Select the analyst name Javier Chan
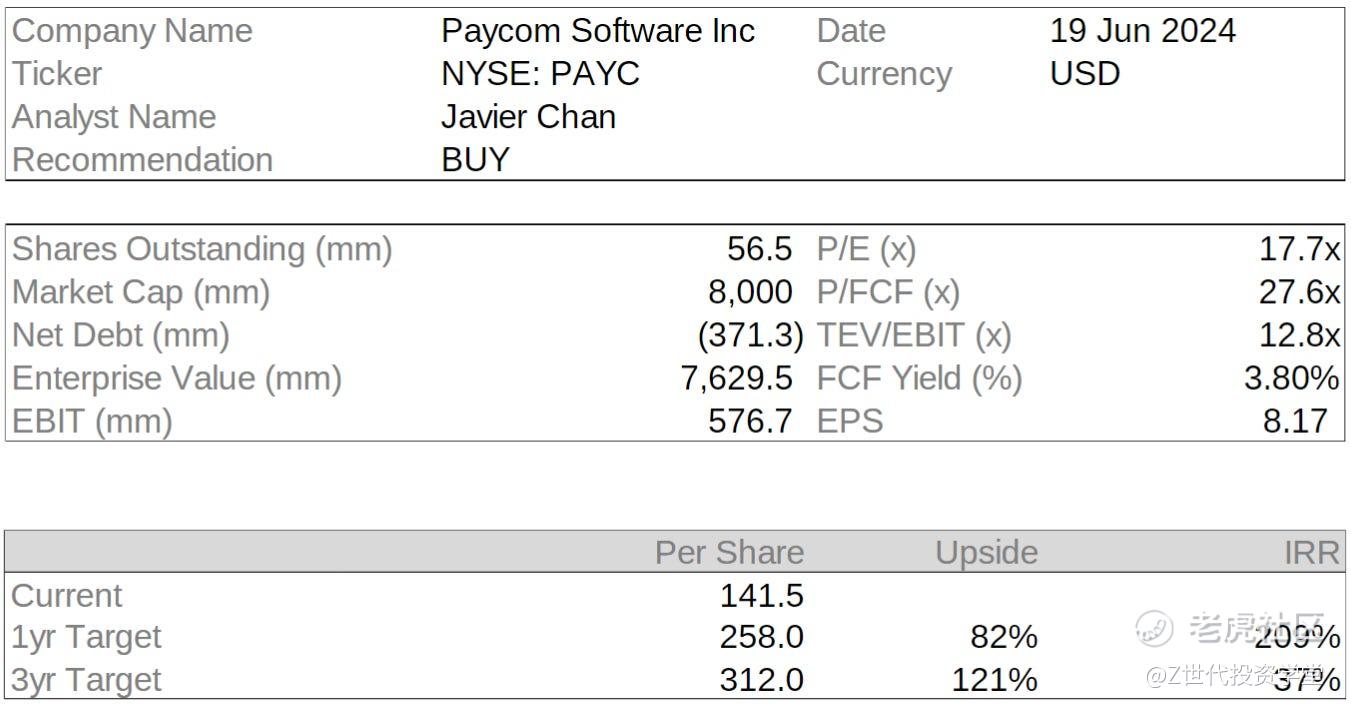The width and height of the screenshot is (1351, 706). [528, 117]
